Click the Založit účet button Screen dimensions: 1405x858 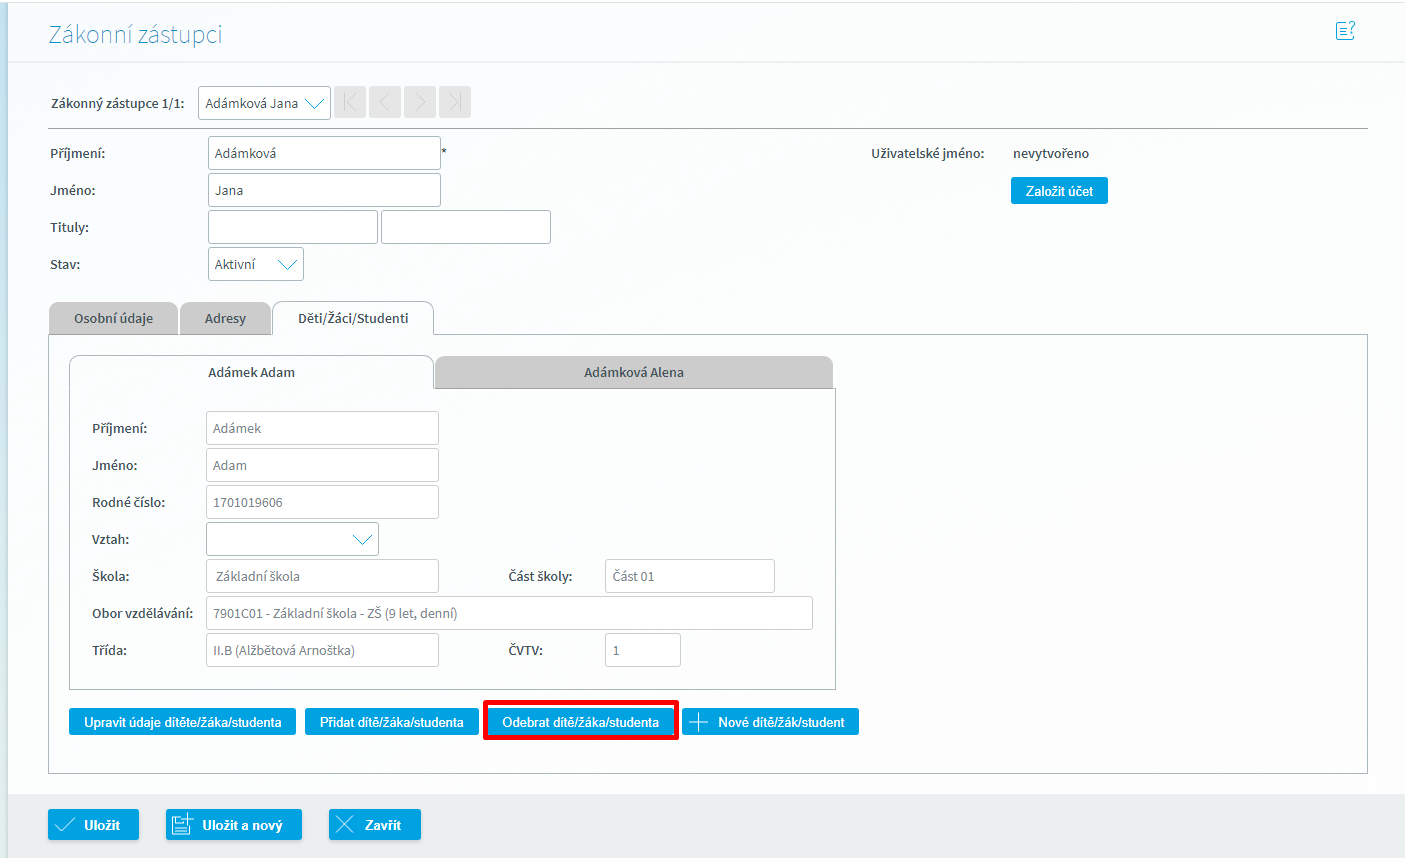click(1059, 191)
